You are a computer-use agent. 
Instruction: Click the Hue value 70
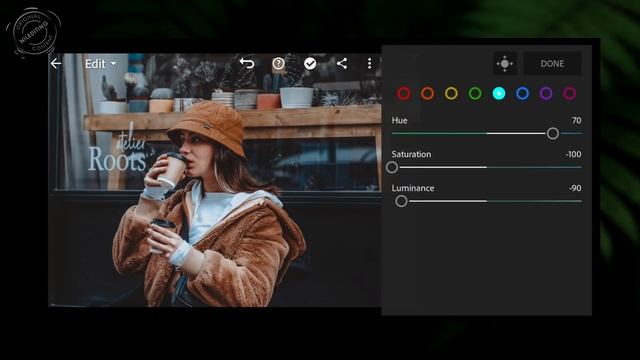pyautogui.click(x=576, y=120)
